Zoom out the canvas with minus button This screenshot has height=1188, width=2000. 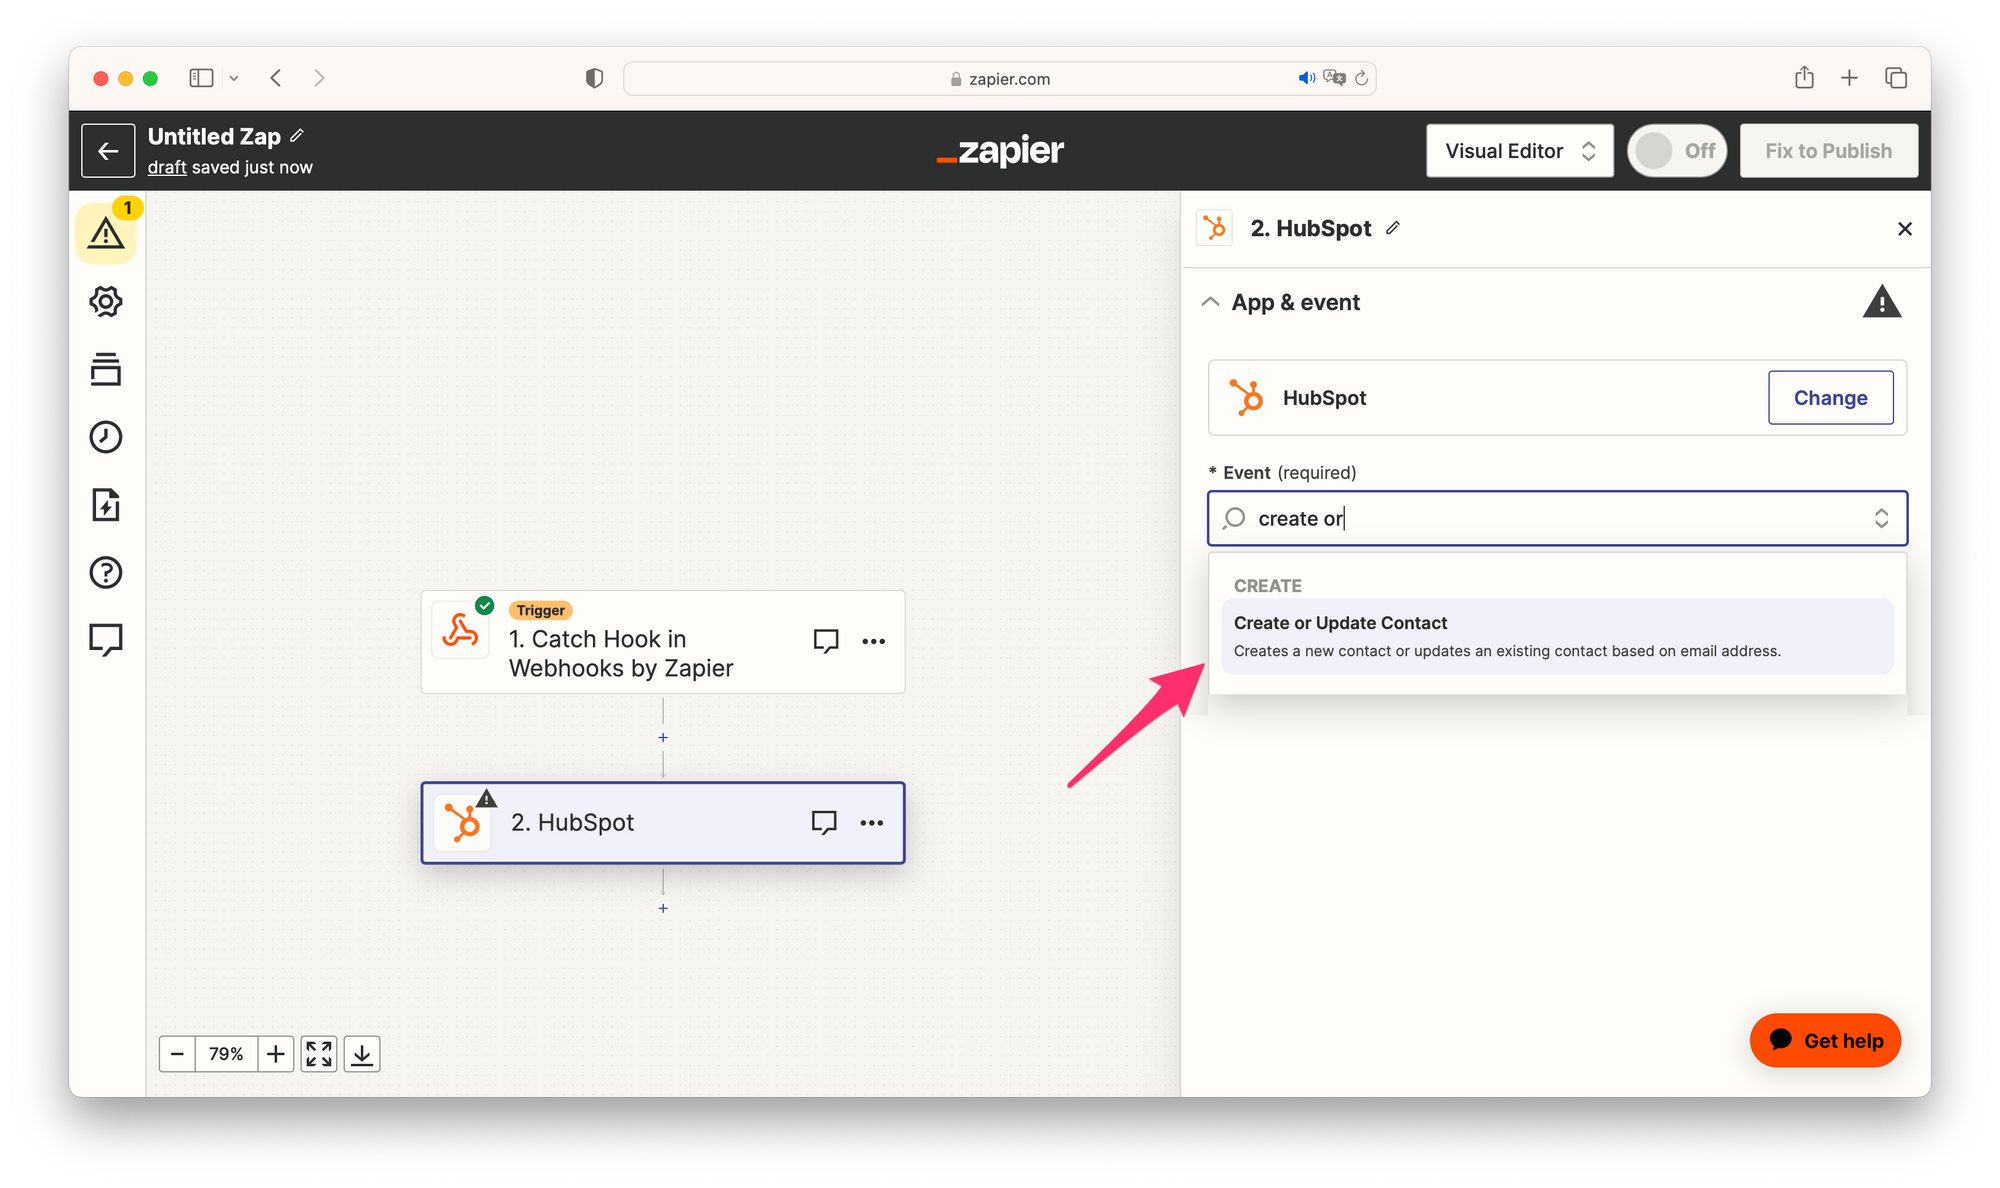pyautogui.click(x=177, y=1054)
